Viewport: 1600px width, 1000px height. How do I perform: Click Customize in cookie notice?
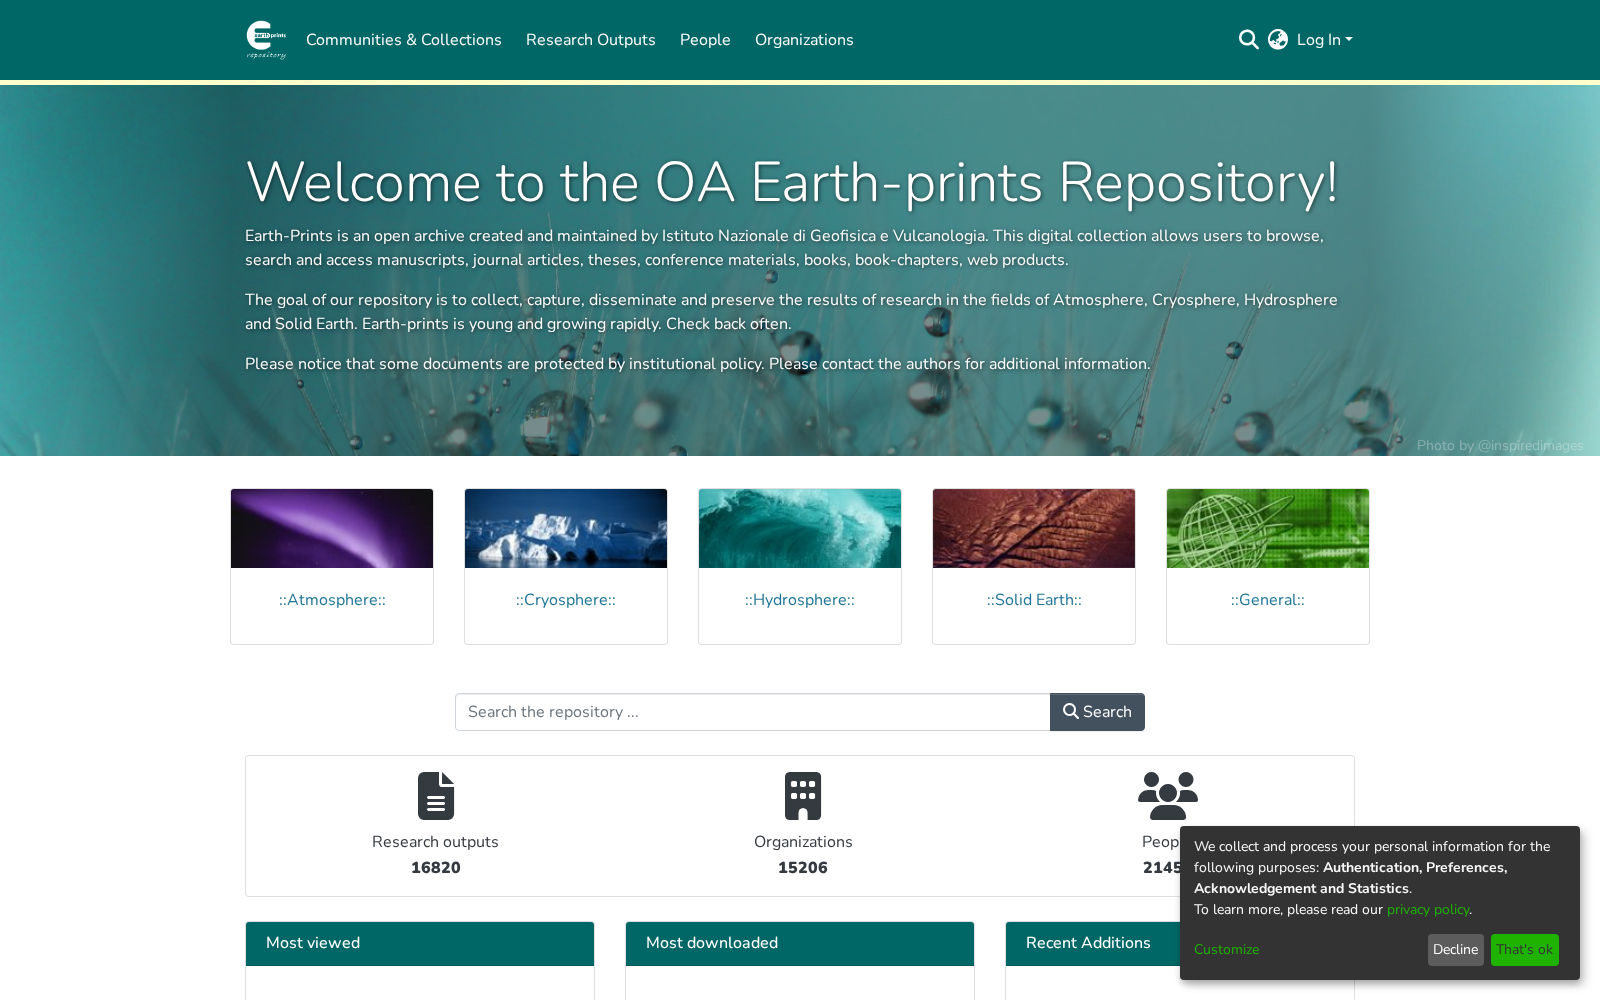point(1226,950)
